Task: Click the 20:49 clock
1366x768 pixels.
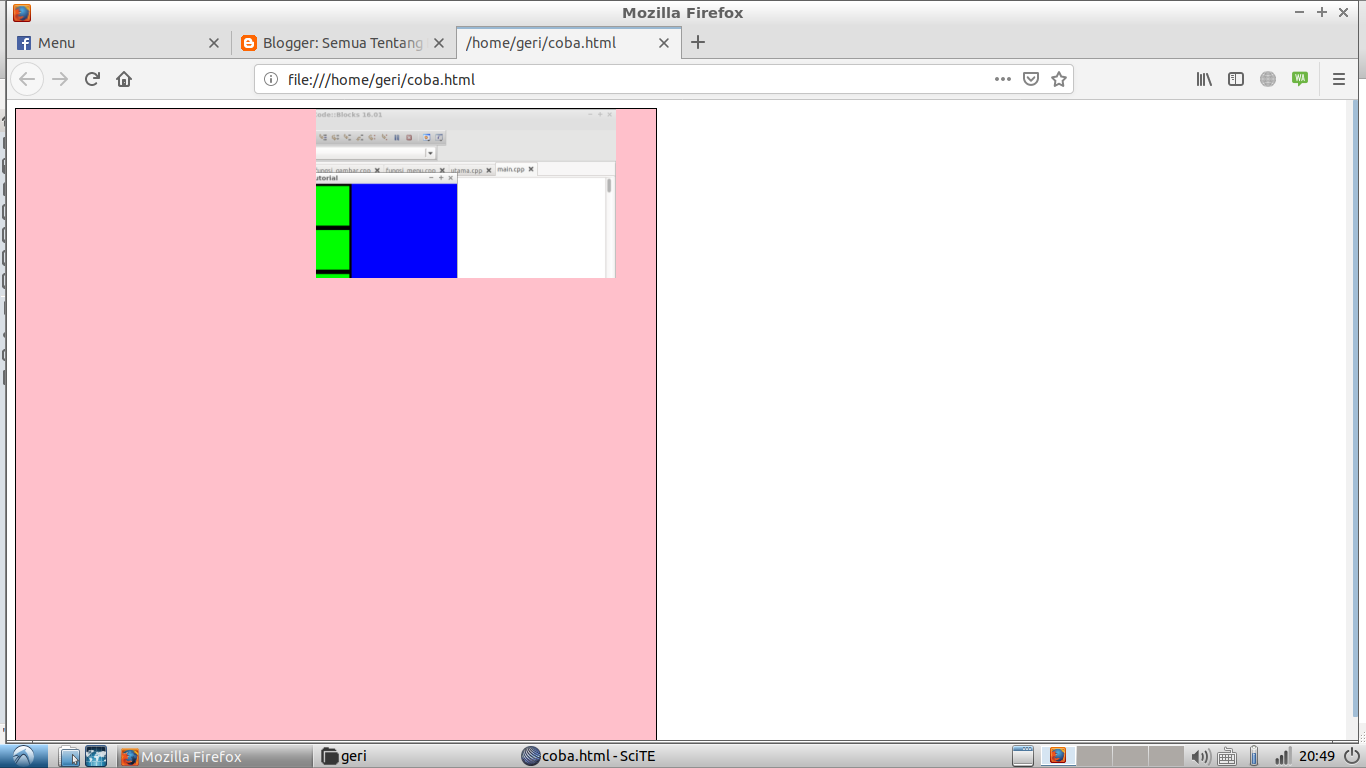Action: (x=1317, y=756)
